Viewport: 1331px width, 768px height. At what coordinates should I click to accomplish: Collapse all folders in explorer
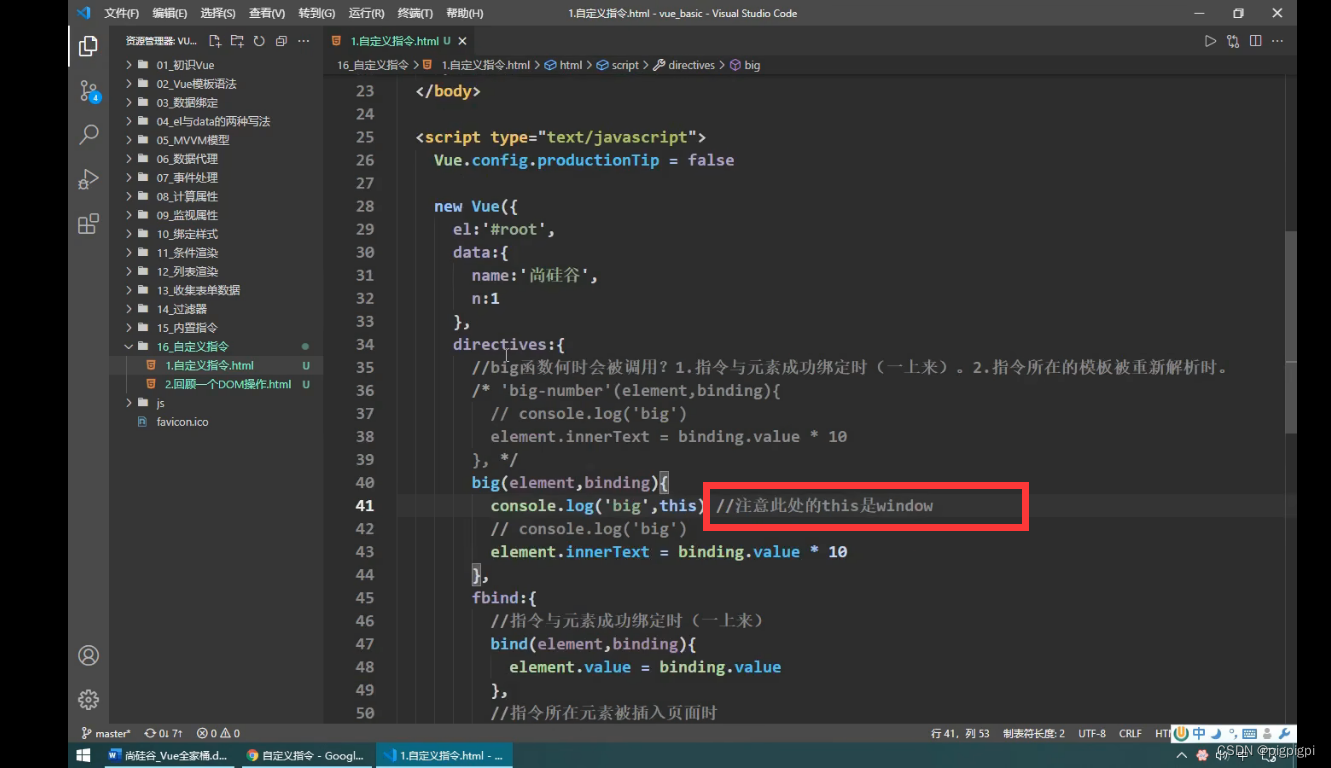[281, 41]
